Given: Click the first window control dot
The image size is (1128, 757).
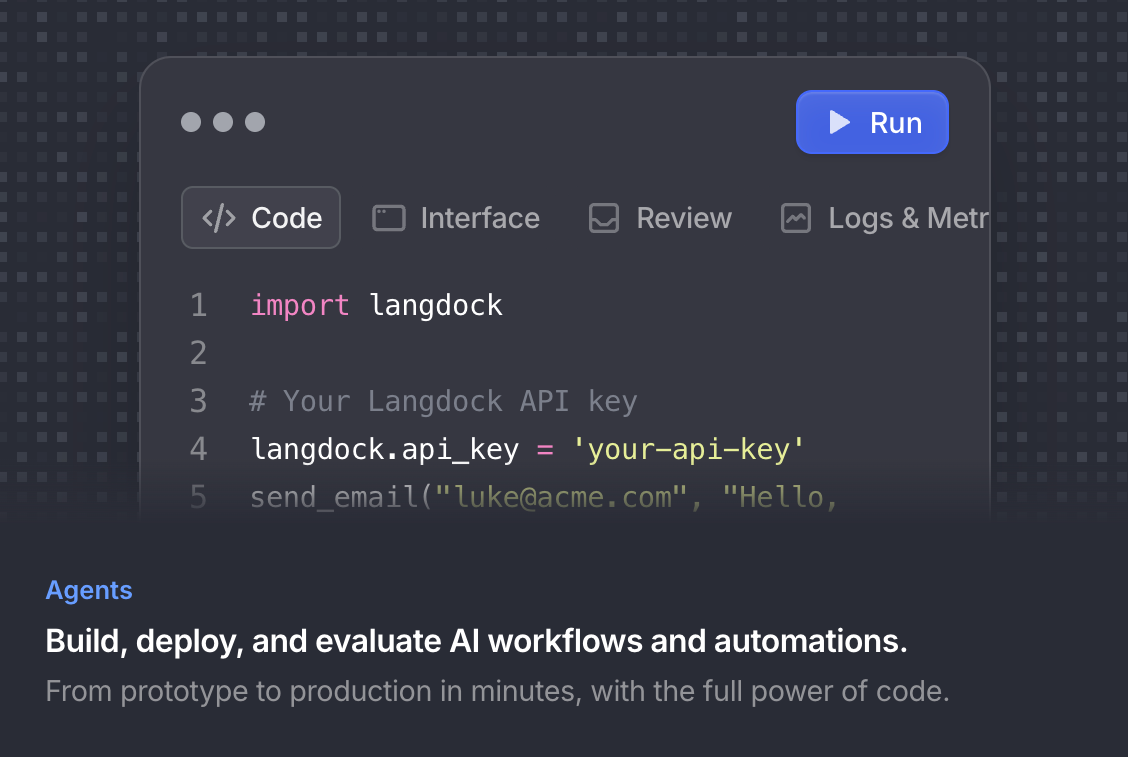Looking at the screenshot, I should [x=191, y=122].
